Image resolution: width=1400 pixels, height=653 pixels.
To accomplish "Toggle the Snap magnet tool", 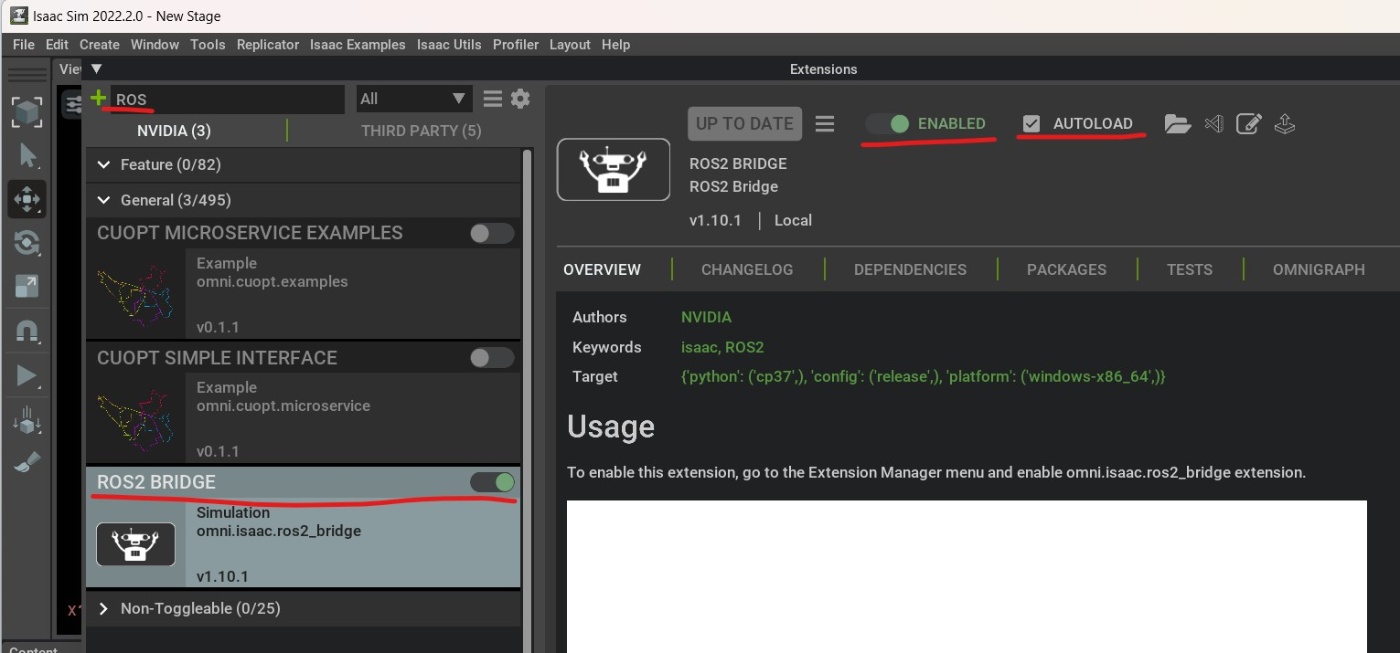I will 27,331.
